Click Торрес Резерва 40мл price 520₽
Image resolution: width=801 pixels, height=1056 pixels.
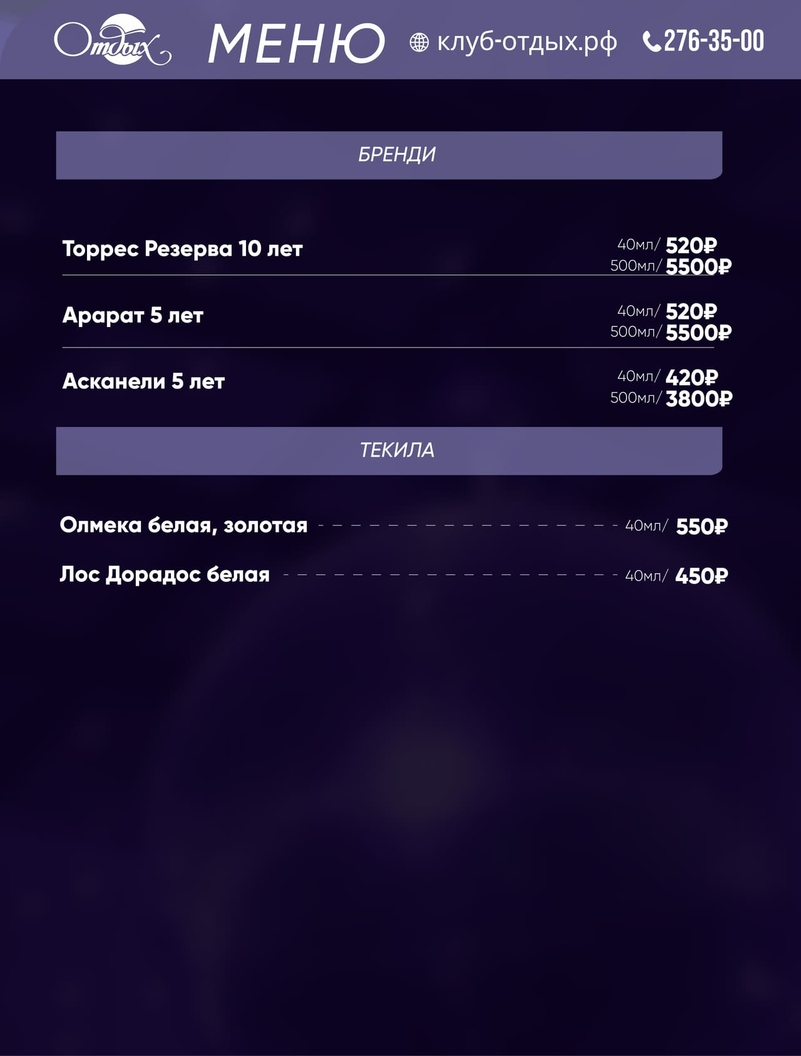pos(691,246)
